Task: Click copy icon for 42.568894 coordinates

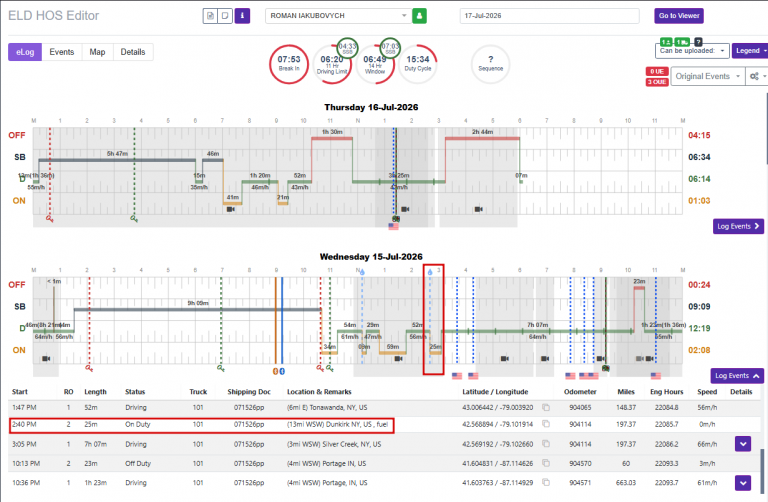Action: click(x=546, y=424)
